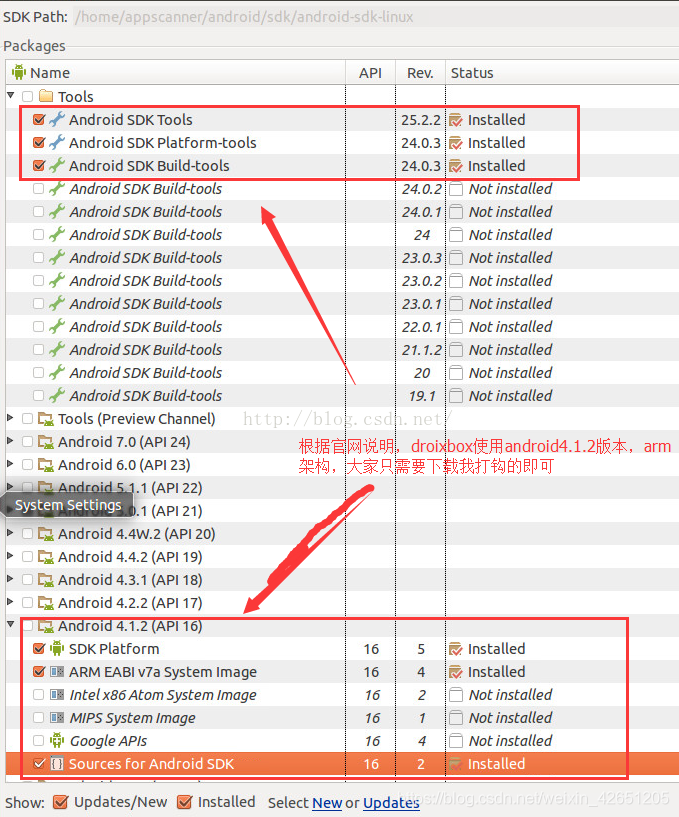Click the SDK Path field
679x817 pixels.
point(375,17)
